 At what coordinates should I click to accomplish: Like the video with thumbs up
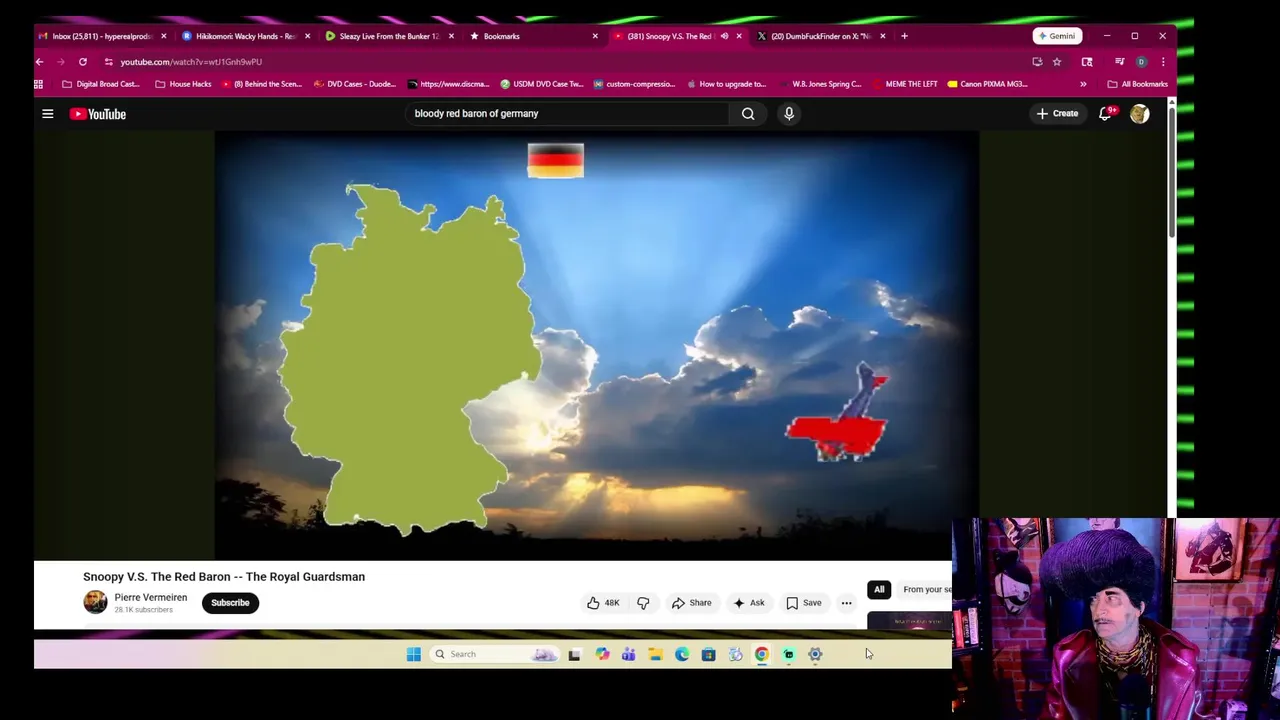pos(603,603)
